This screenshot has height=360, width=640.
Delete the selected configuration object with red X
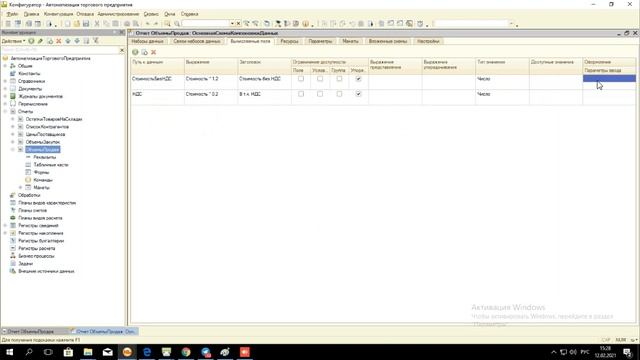(59, 41)
